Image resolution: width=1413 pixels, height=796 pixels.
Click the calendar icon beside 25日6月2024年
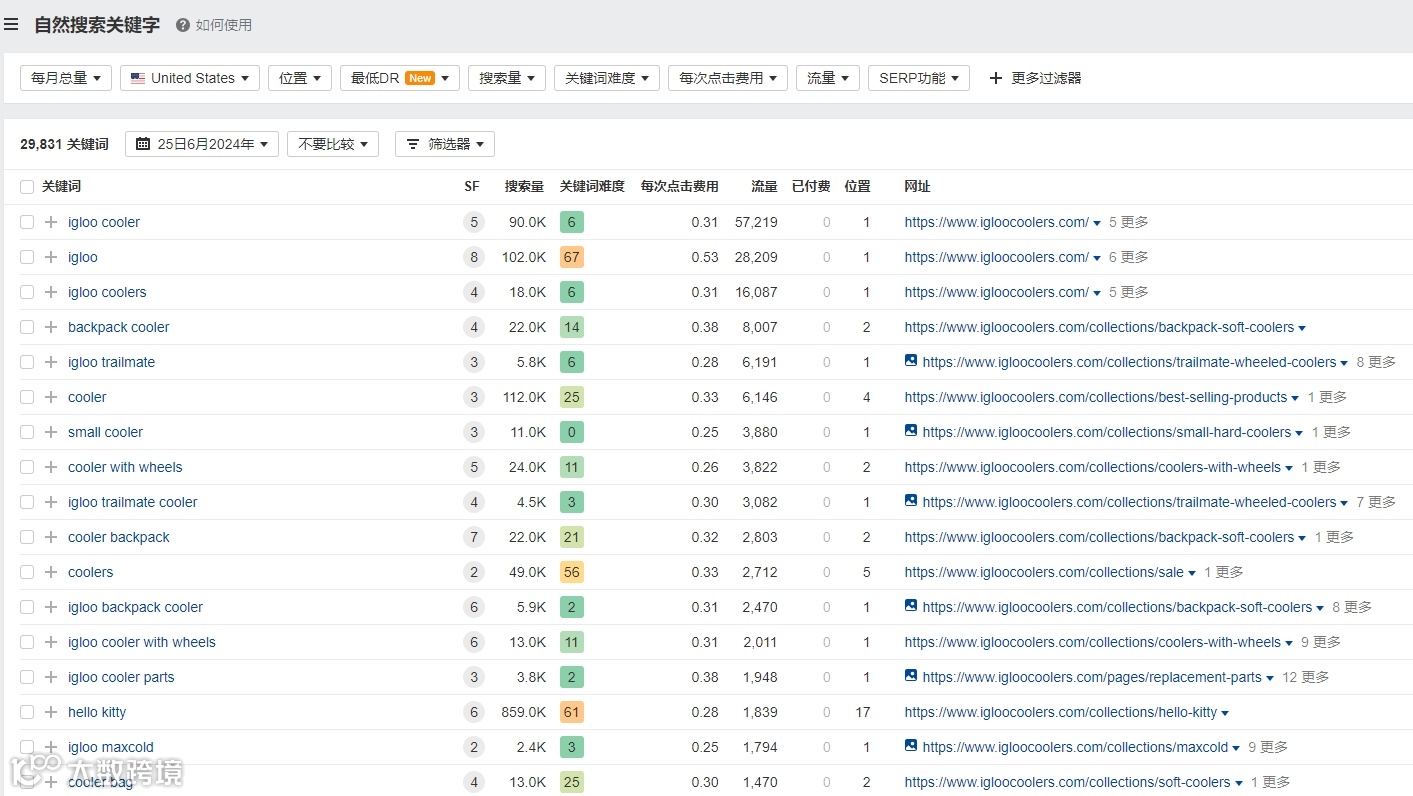[x=143, y=144]
